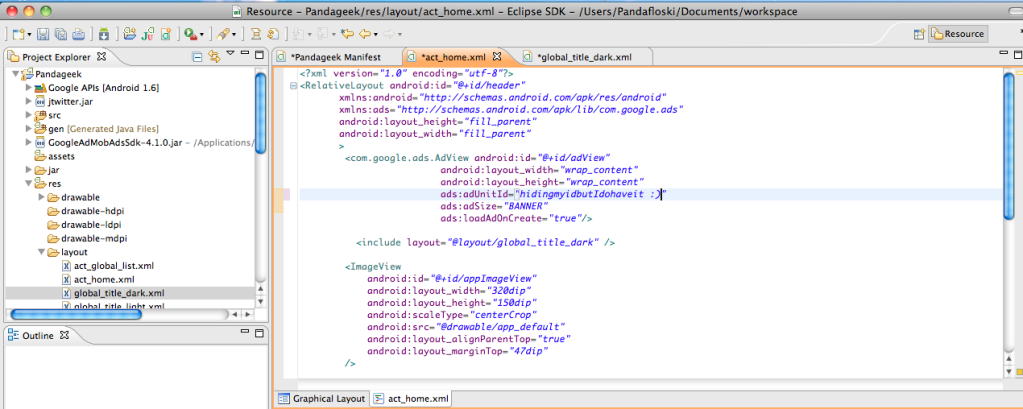Expand the src folder

pos(29,115)
